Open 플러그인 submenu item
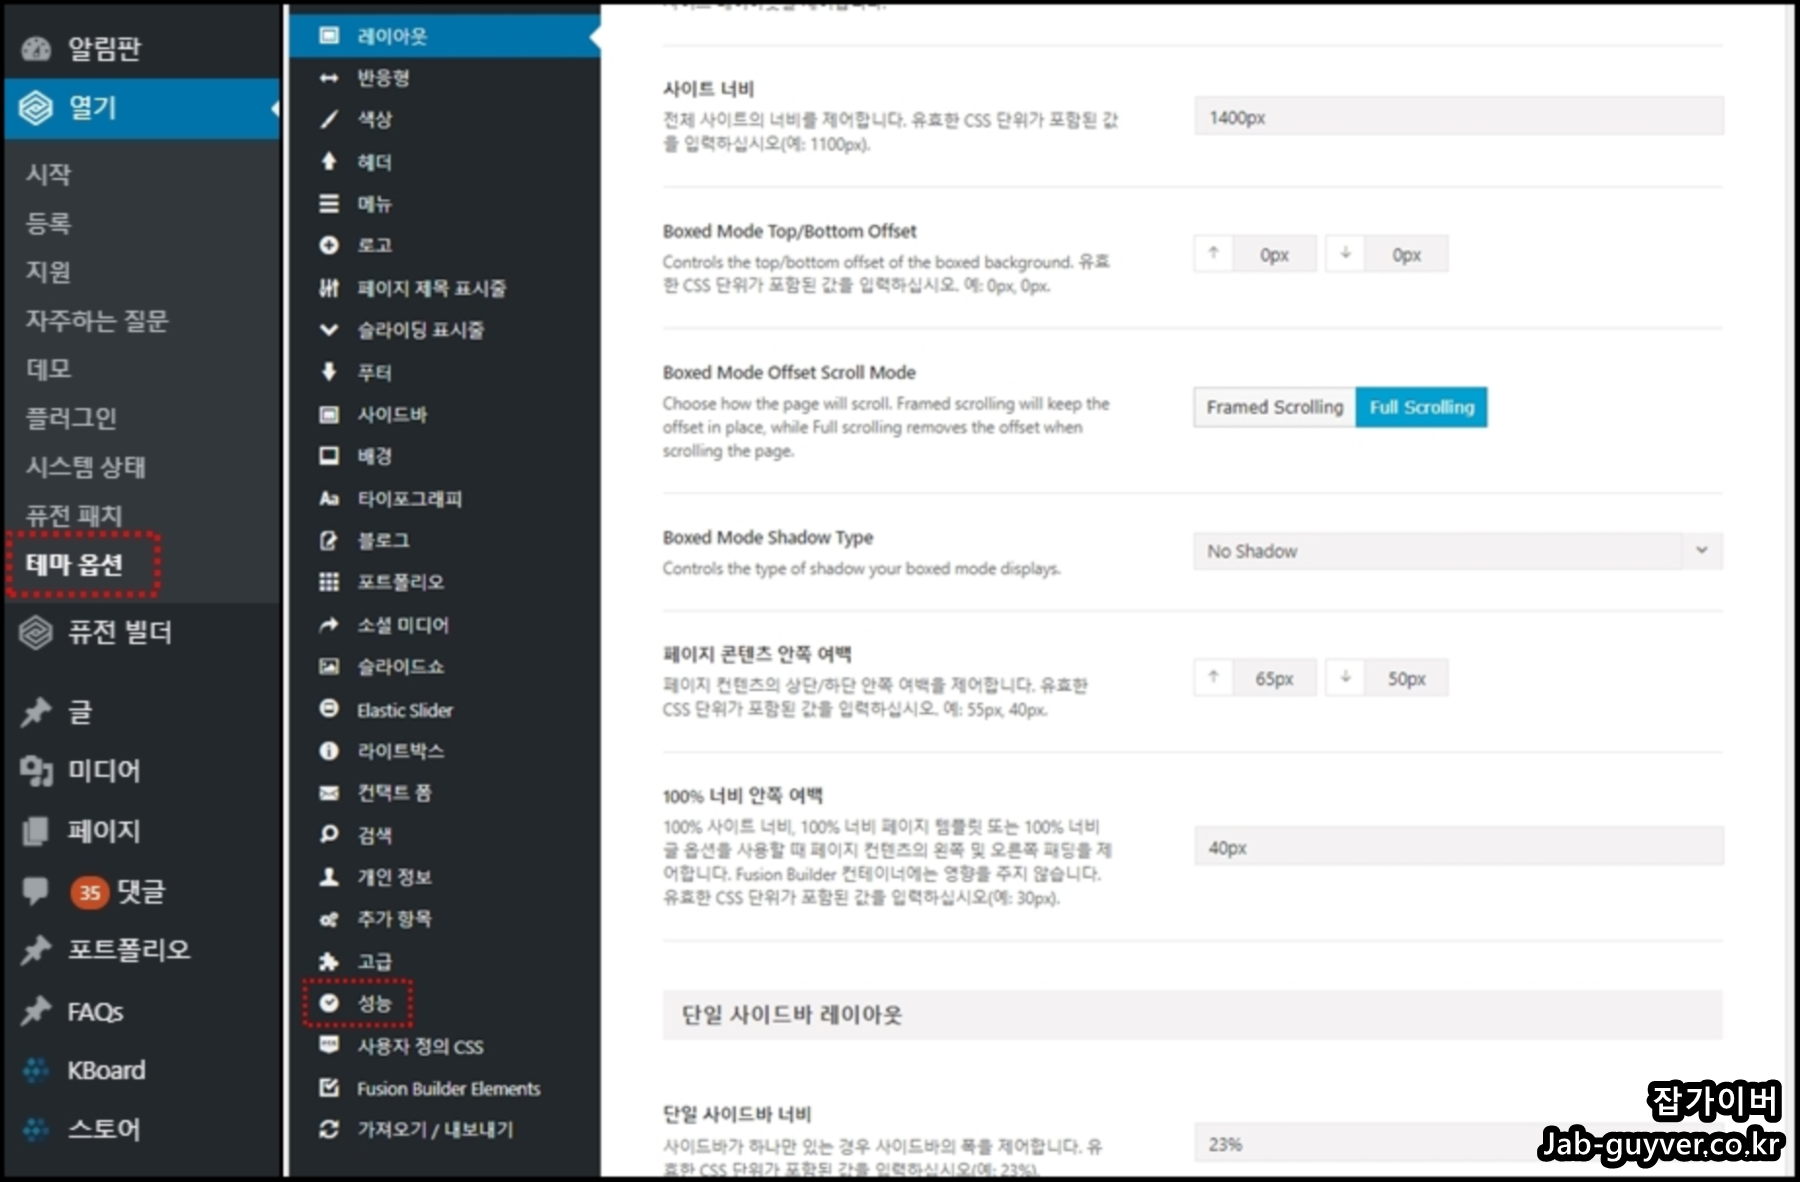The image size is (1800, 1182). pos(71,418)
